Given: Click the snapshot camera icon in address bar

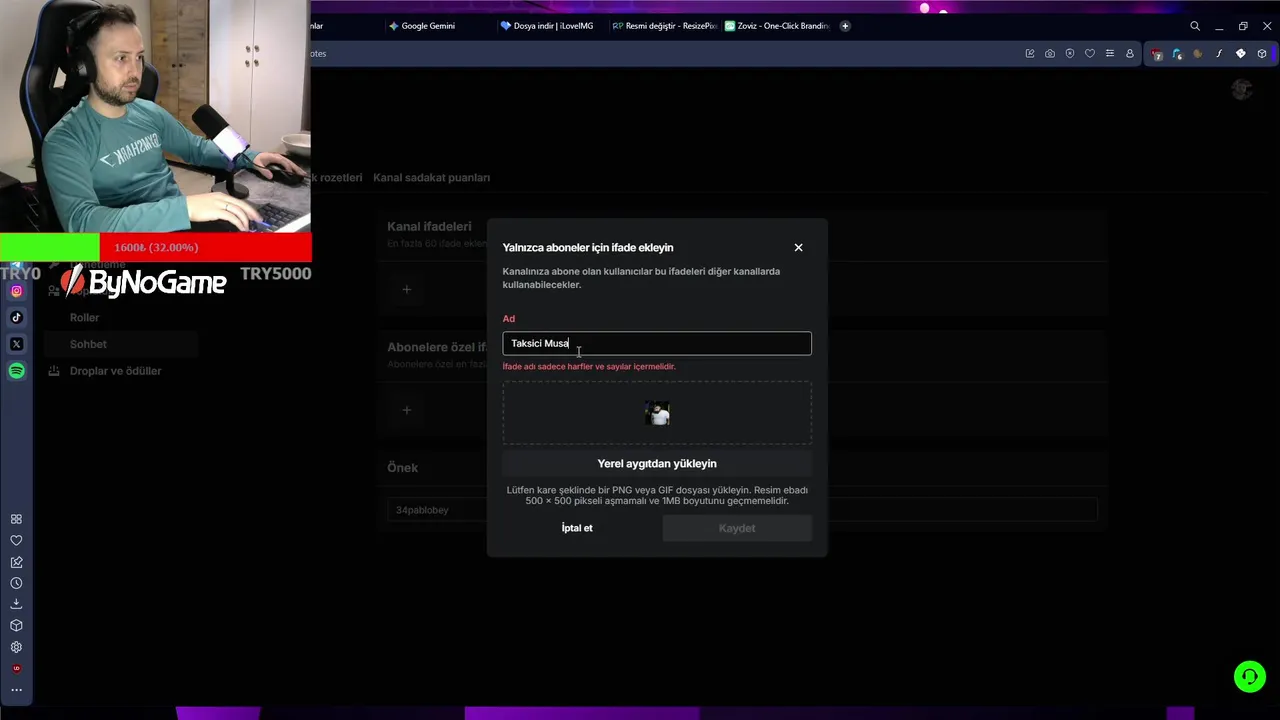Looking at the screenshot, I should point(1050,54).
